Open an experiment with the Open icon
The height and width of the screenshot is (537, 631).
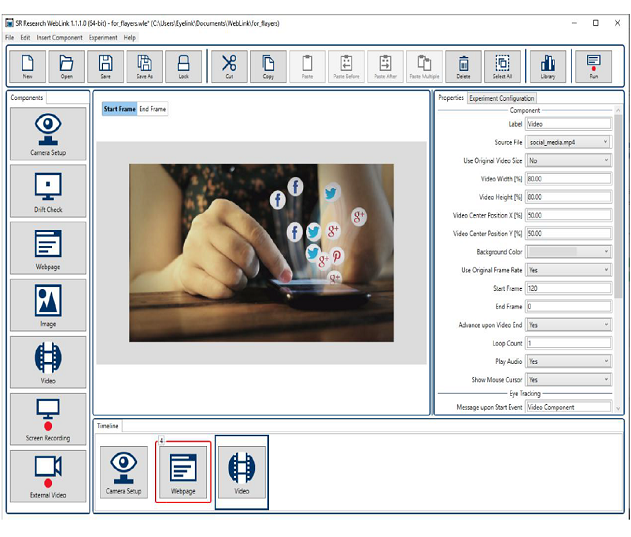67,66
